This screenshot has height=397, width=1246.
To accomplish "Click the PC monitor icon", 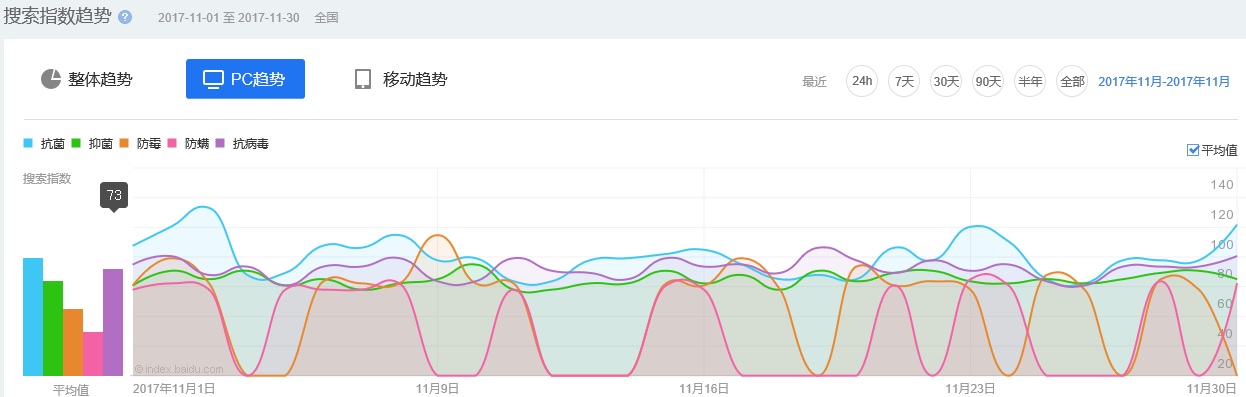I will [x=213, y=79].
